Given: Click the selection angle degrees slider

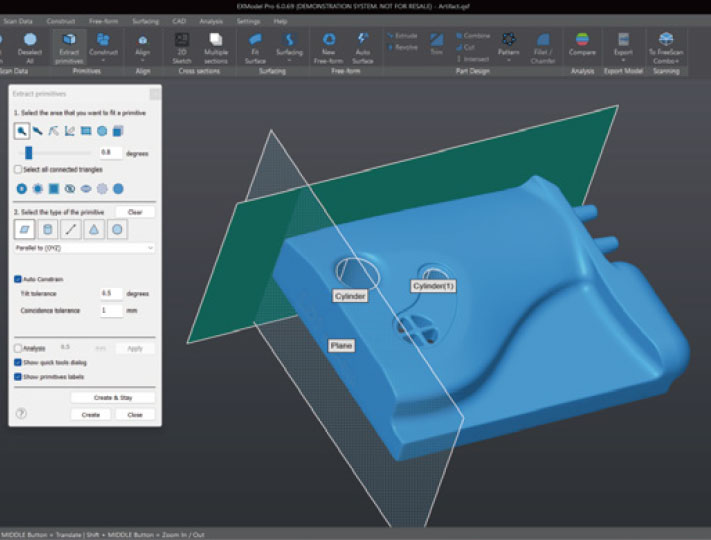Looking at the screenshot, I should (x=30, y=152).
